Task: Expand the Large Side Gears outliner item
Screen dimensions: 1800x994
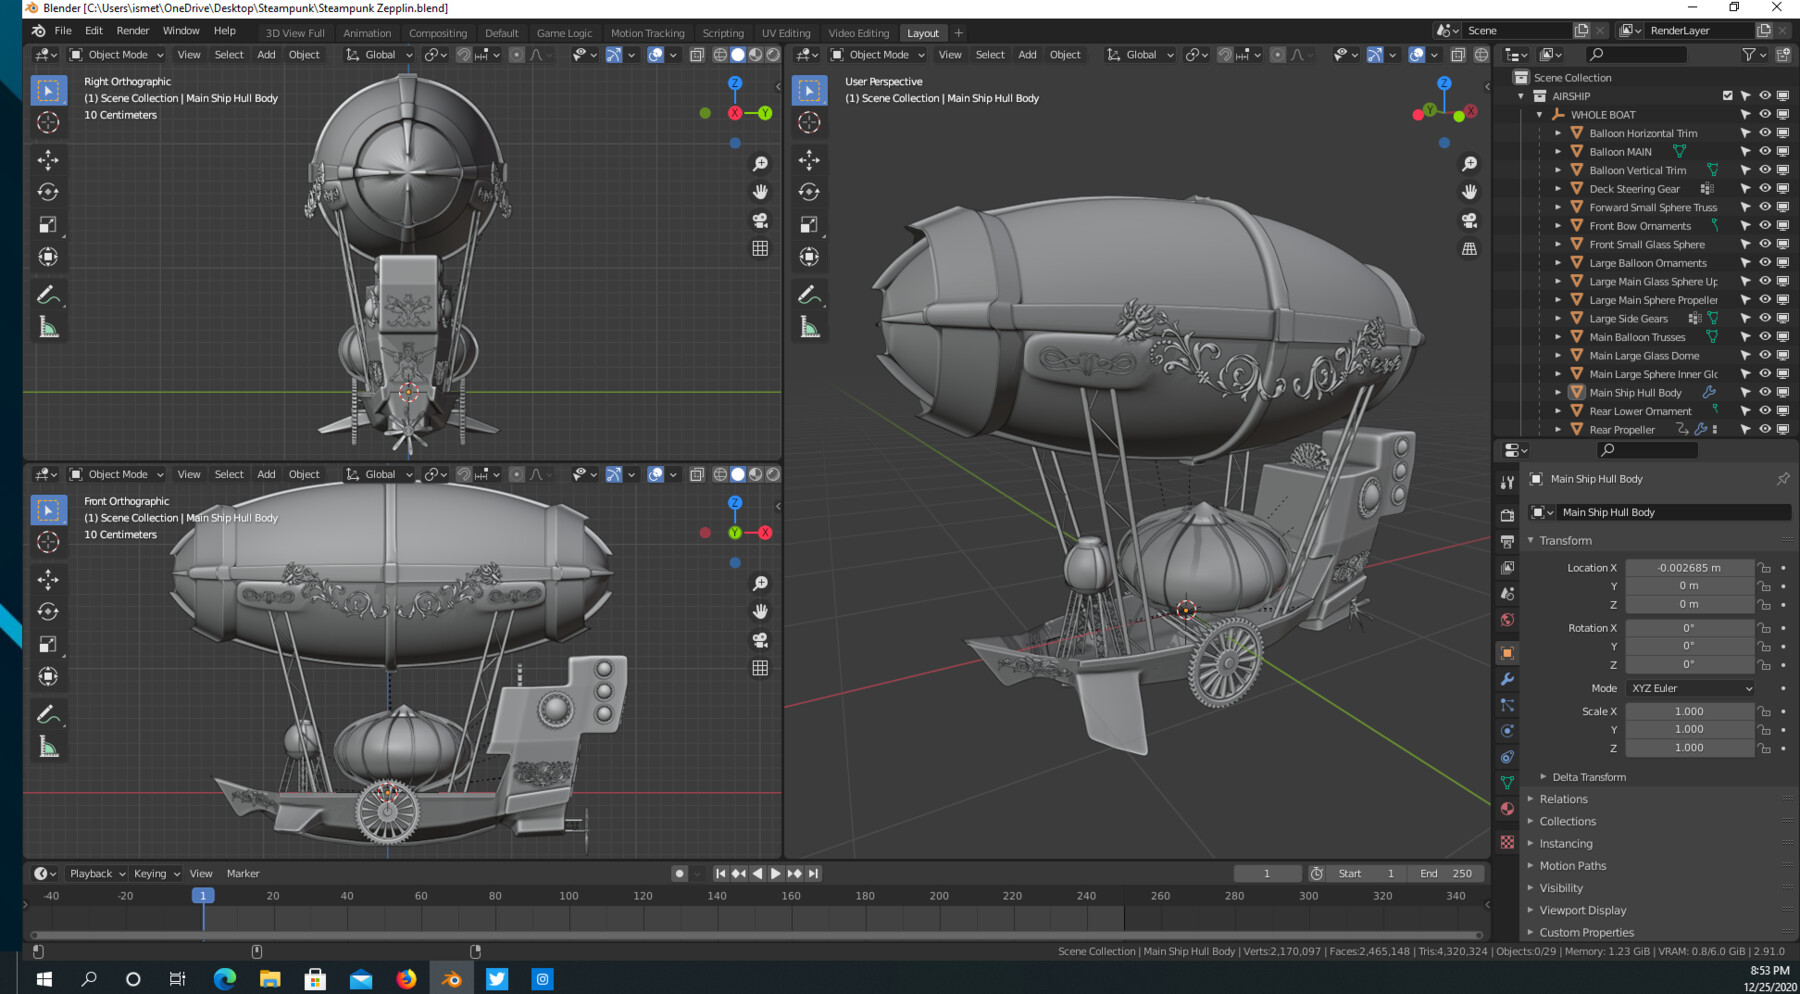Action: pos(1559,318)
